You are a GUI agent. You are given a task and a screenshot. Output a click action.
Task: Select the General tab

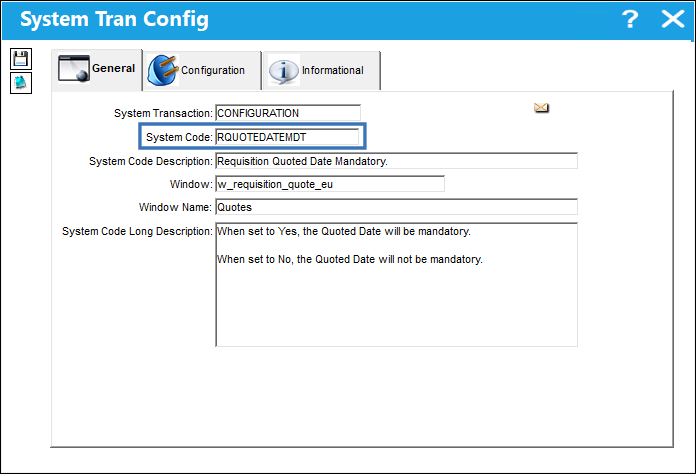click(x=97, y=70)
